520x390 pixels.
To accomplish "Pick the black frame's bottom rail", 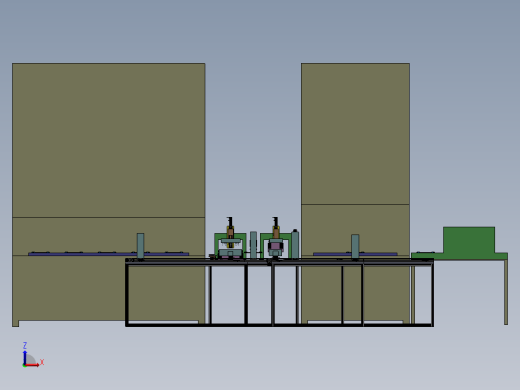I will click(x=279, y=325).
